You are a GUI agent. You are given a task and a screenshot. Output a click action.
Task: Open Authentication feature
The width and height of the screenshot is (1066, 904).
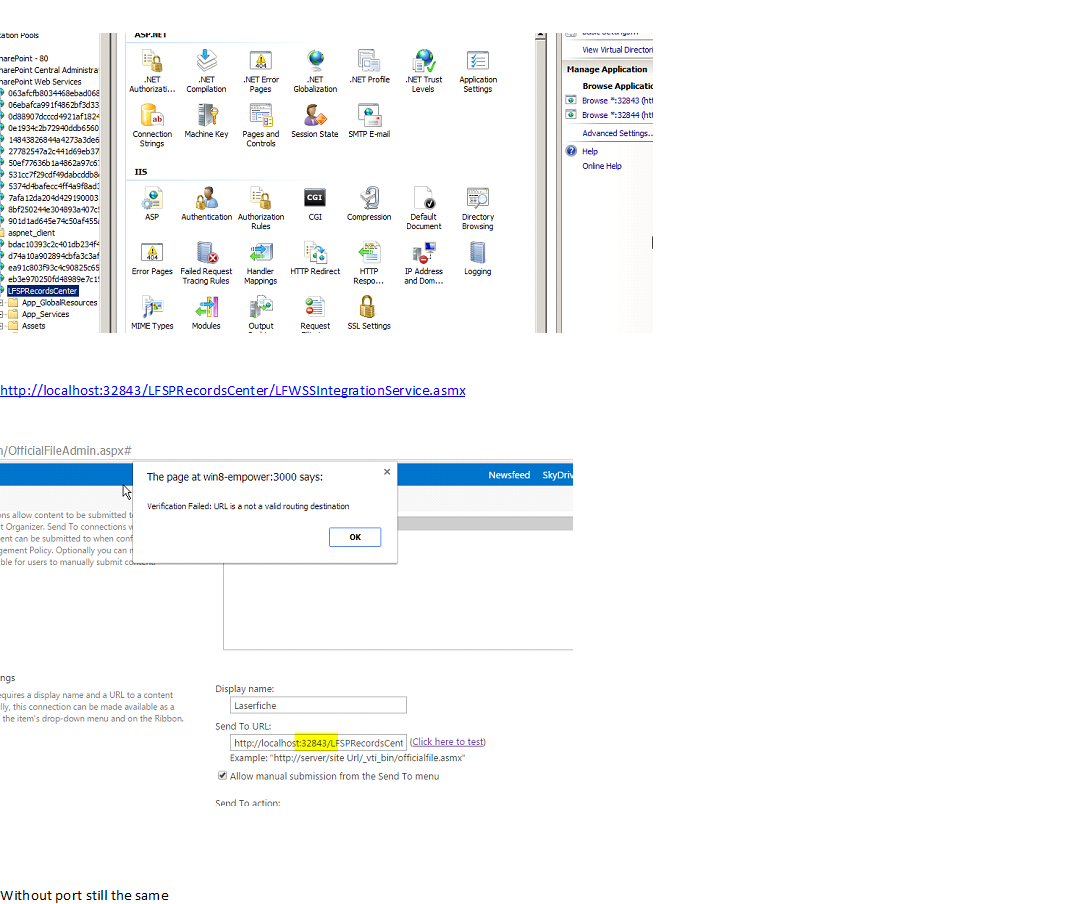coord(207,204)
